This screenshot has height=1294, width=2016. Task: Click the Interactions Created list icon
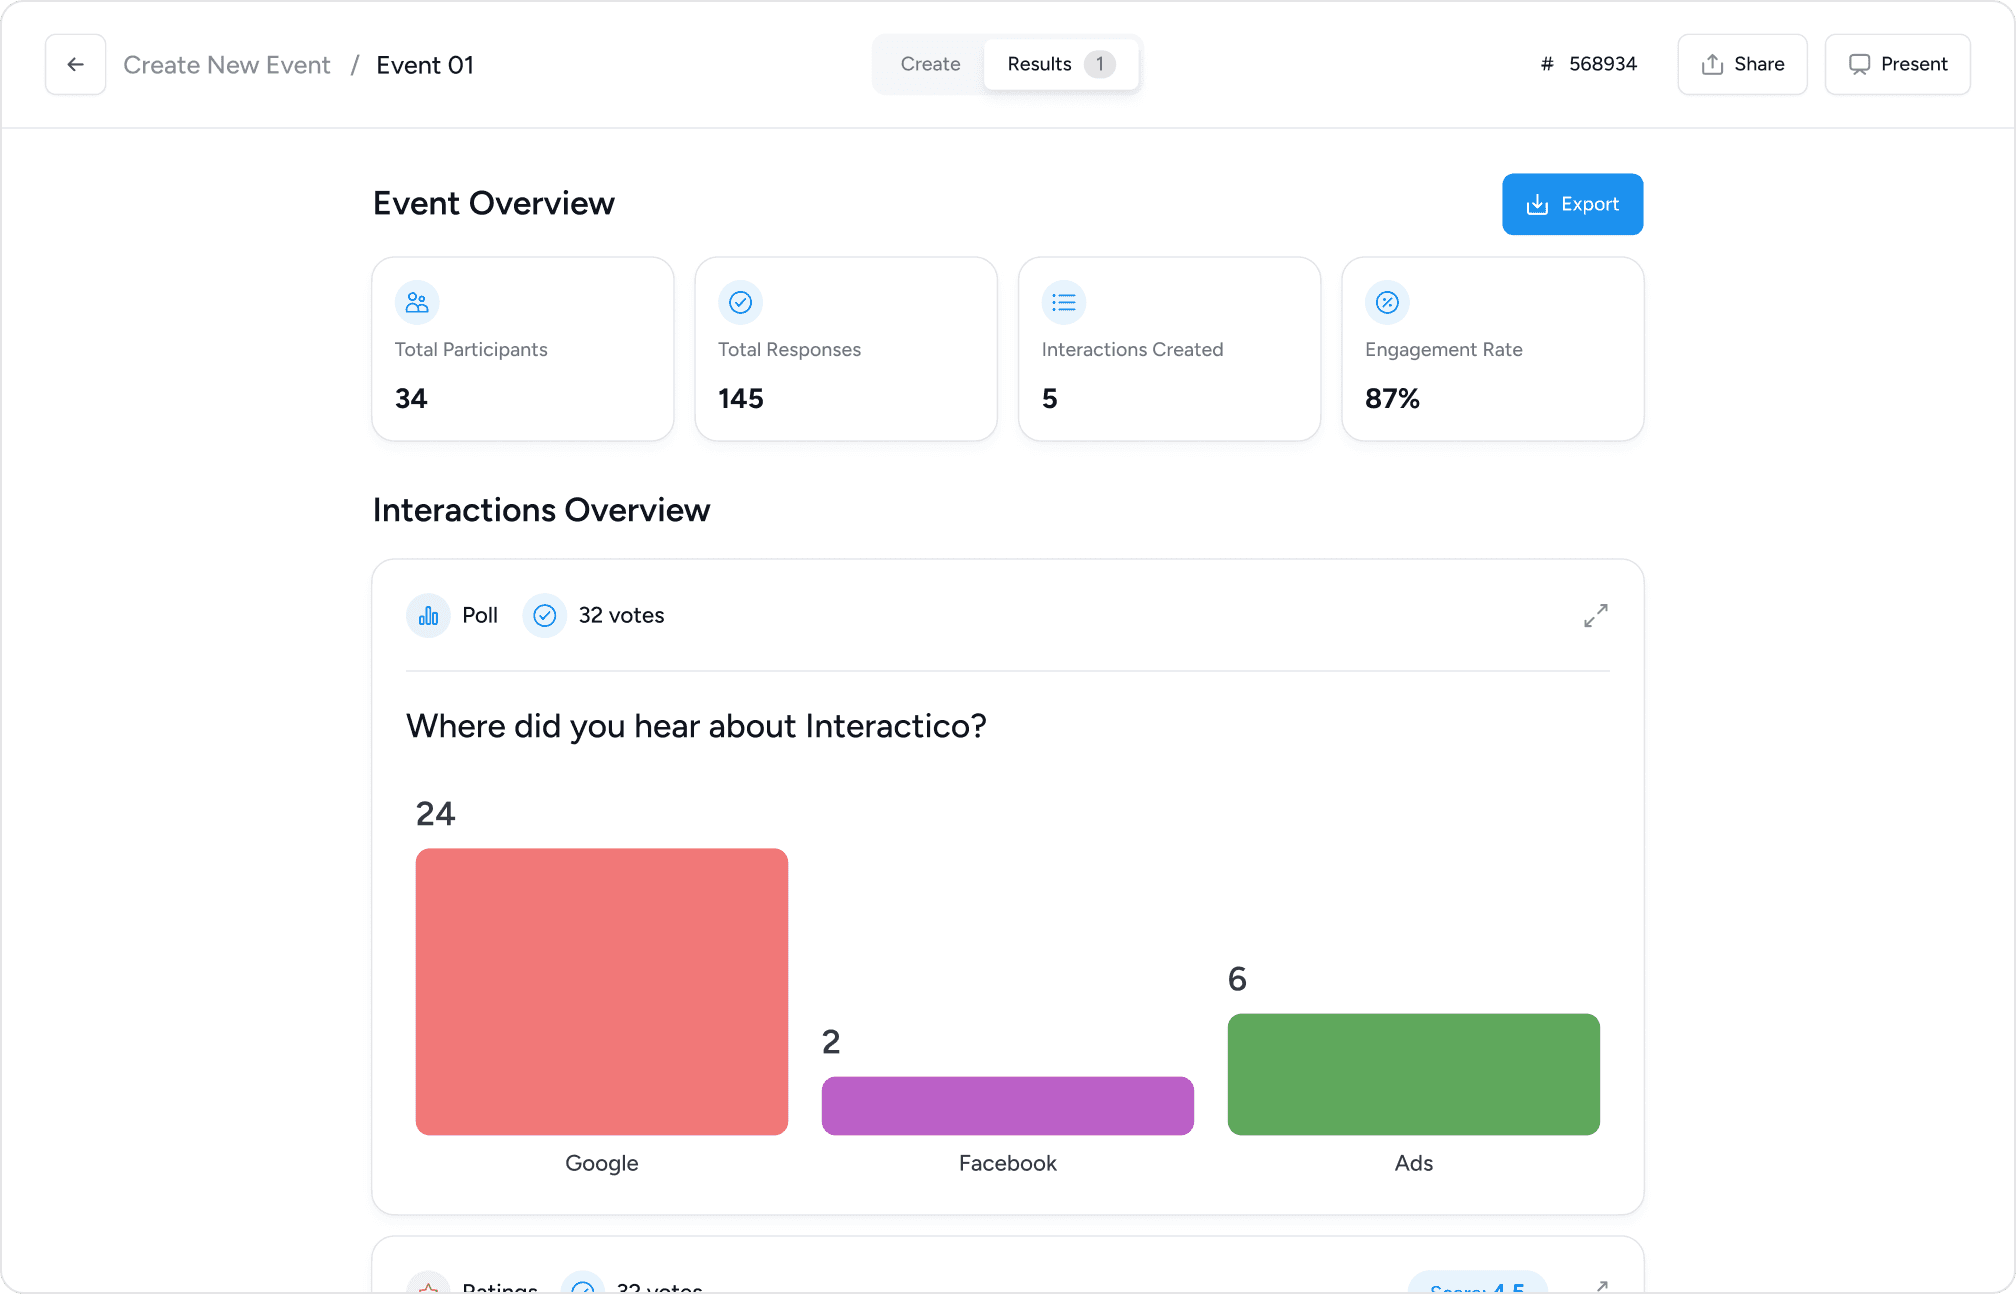click(1064, 302)
